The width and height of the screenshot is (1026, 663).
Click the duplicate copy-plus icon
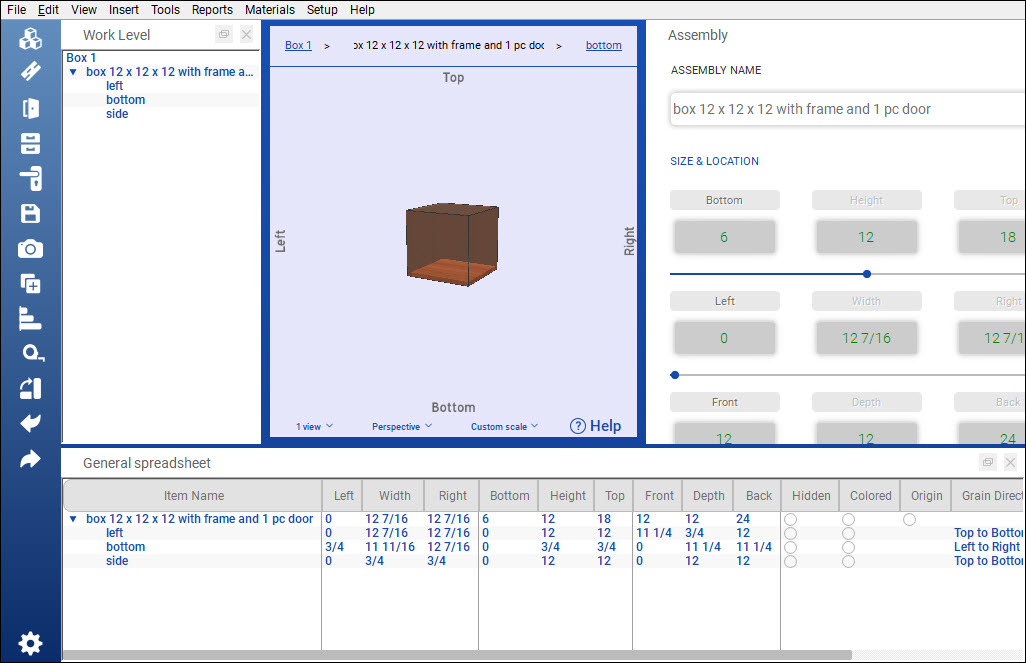(30, 283)
